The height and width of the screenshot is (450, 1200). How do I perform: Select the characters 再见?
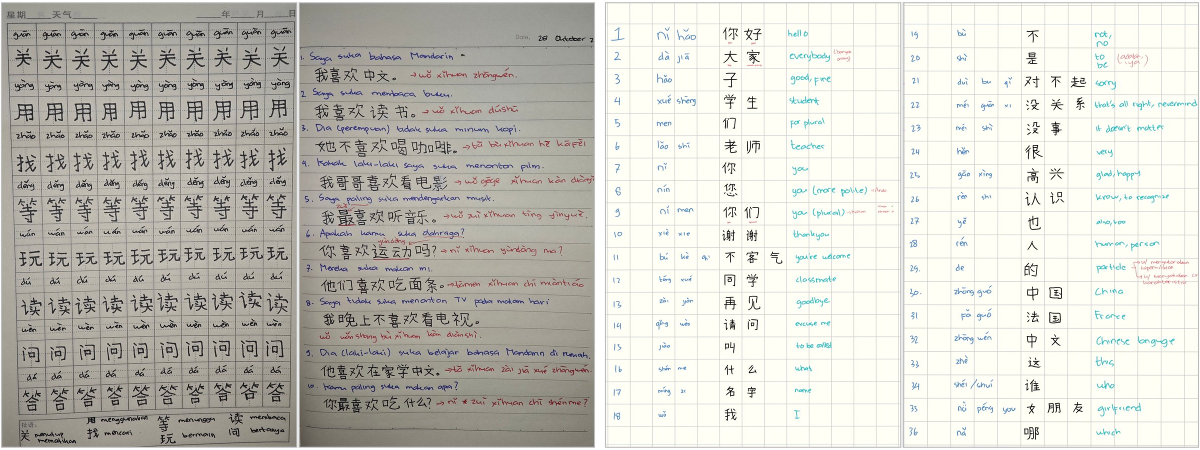tap(742, 302)
